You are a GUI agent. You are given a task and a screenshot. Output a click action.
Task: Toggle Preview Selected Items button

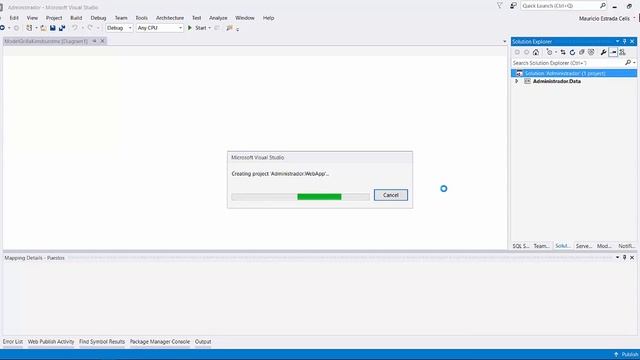tap(613, 52)
